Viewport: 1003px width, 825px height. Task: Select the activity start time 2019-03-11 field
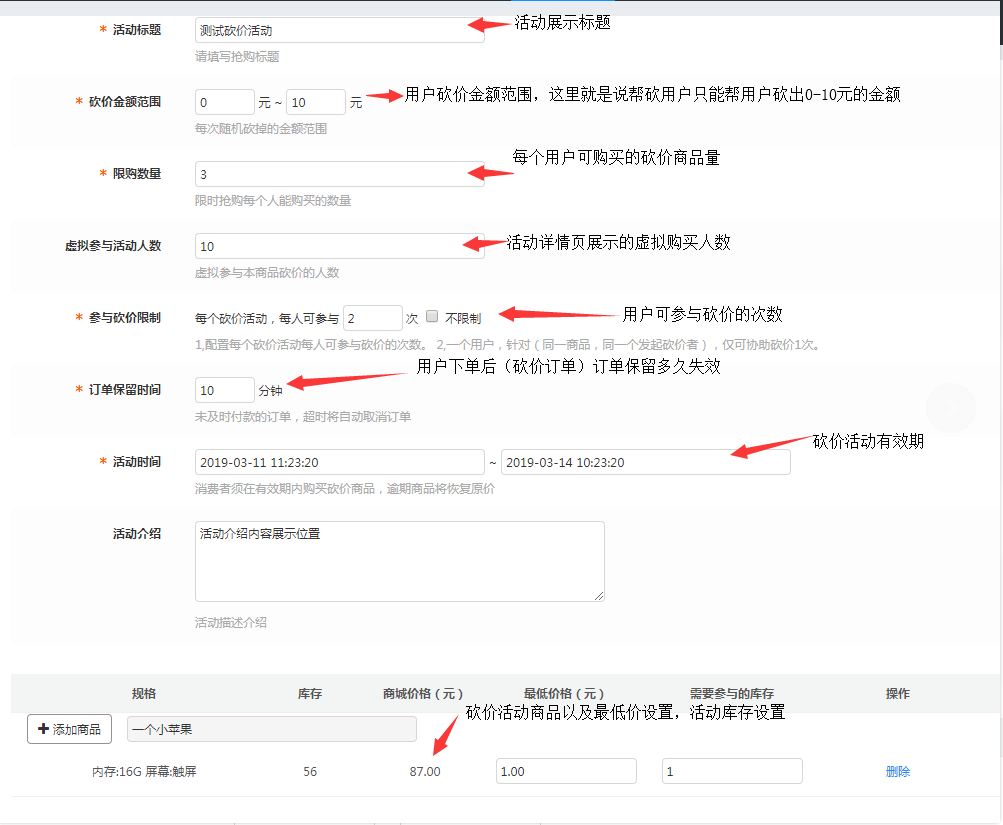click(338, 461)
